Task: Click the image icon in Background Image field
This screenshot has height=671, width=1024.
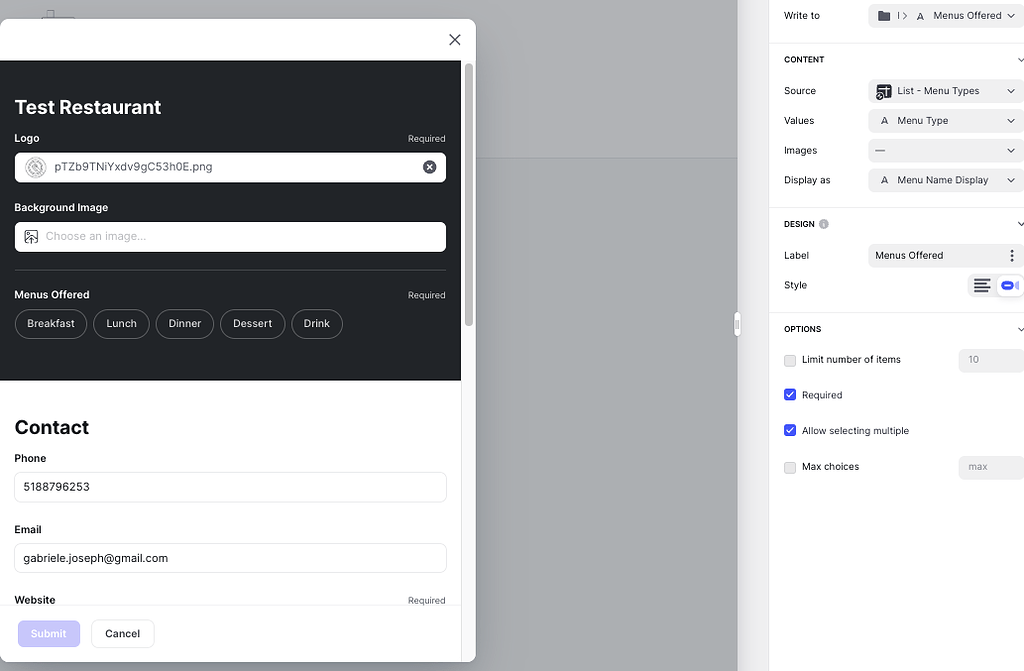Action: coord(31,237)
